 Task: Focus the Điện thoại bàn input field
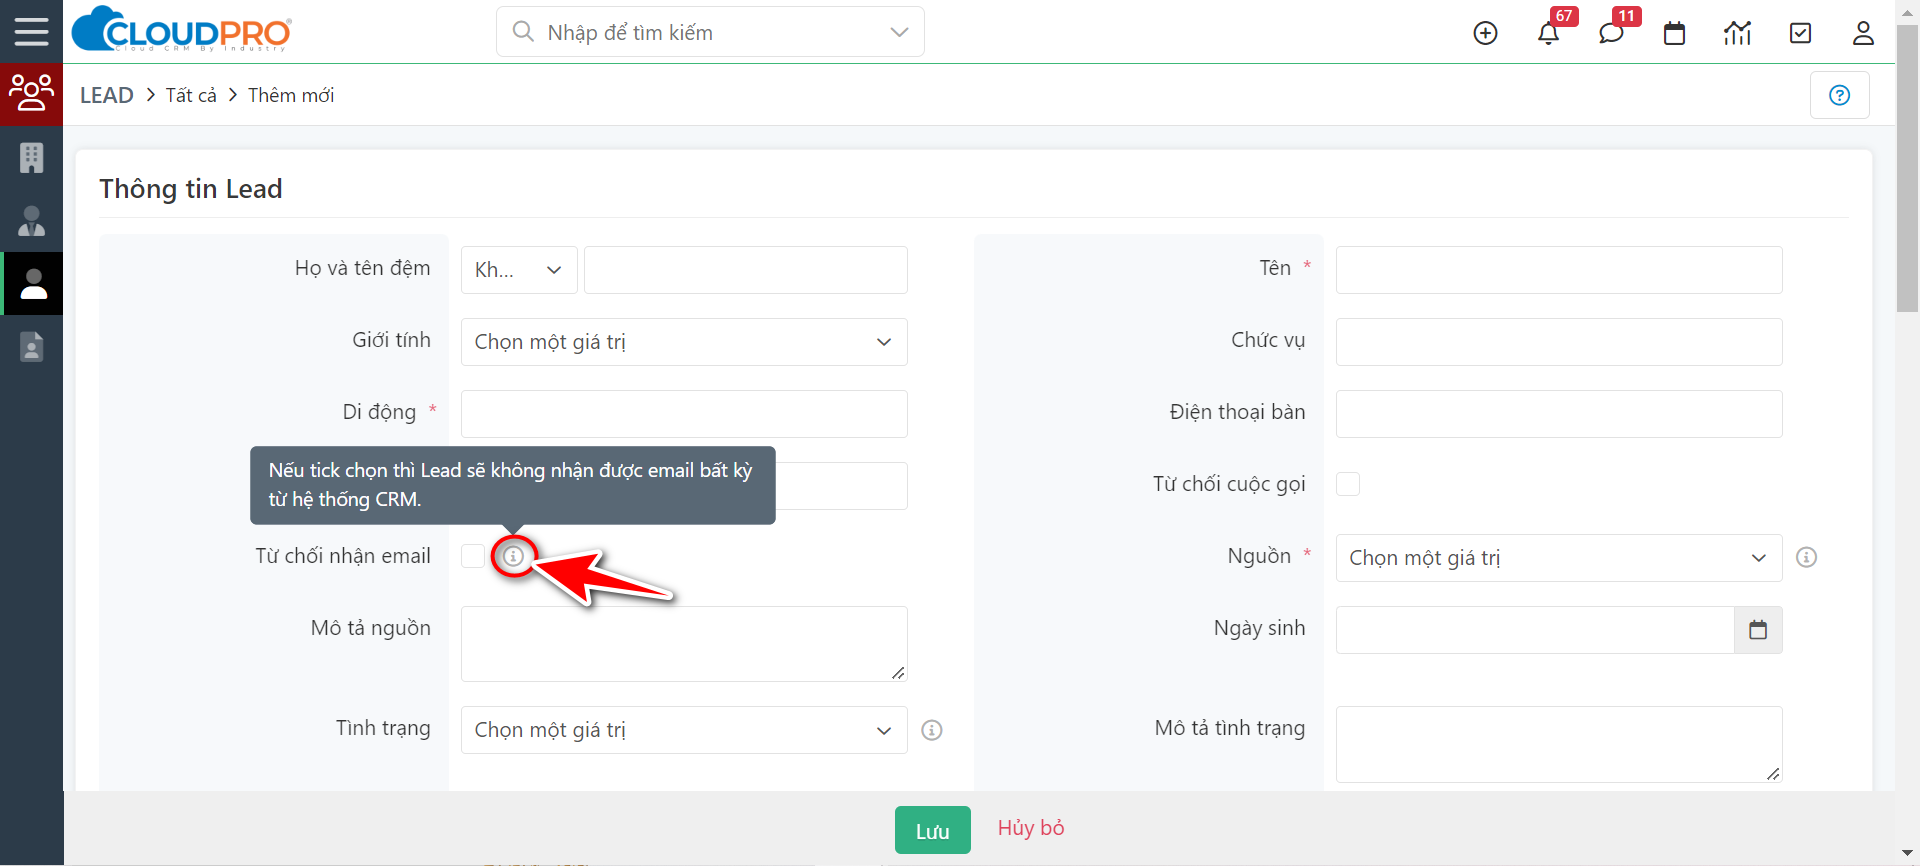[x=1559, y=414]
